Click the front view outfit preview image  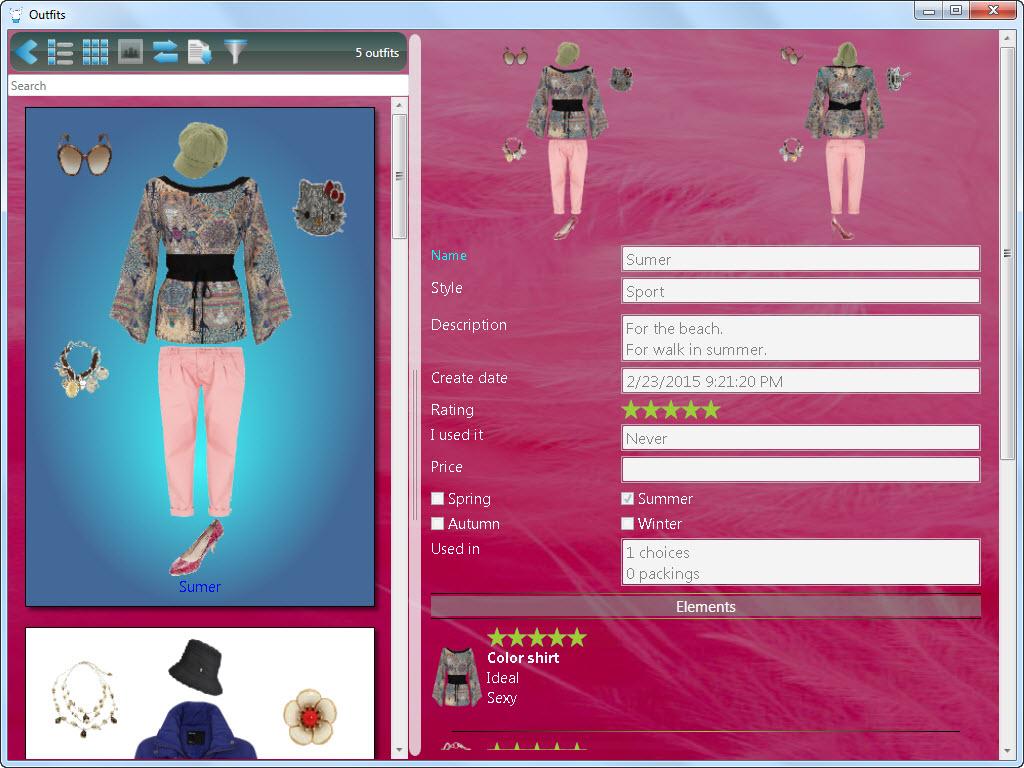pos(568,140)
